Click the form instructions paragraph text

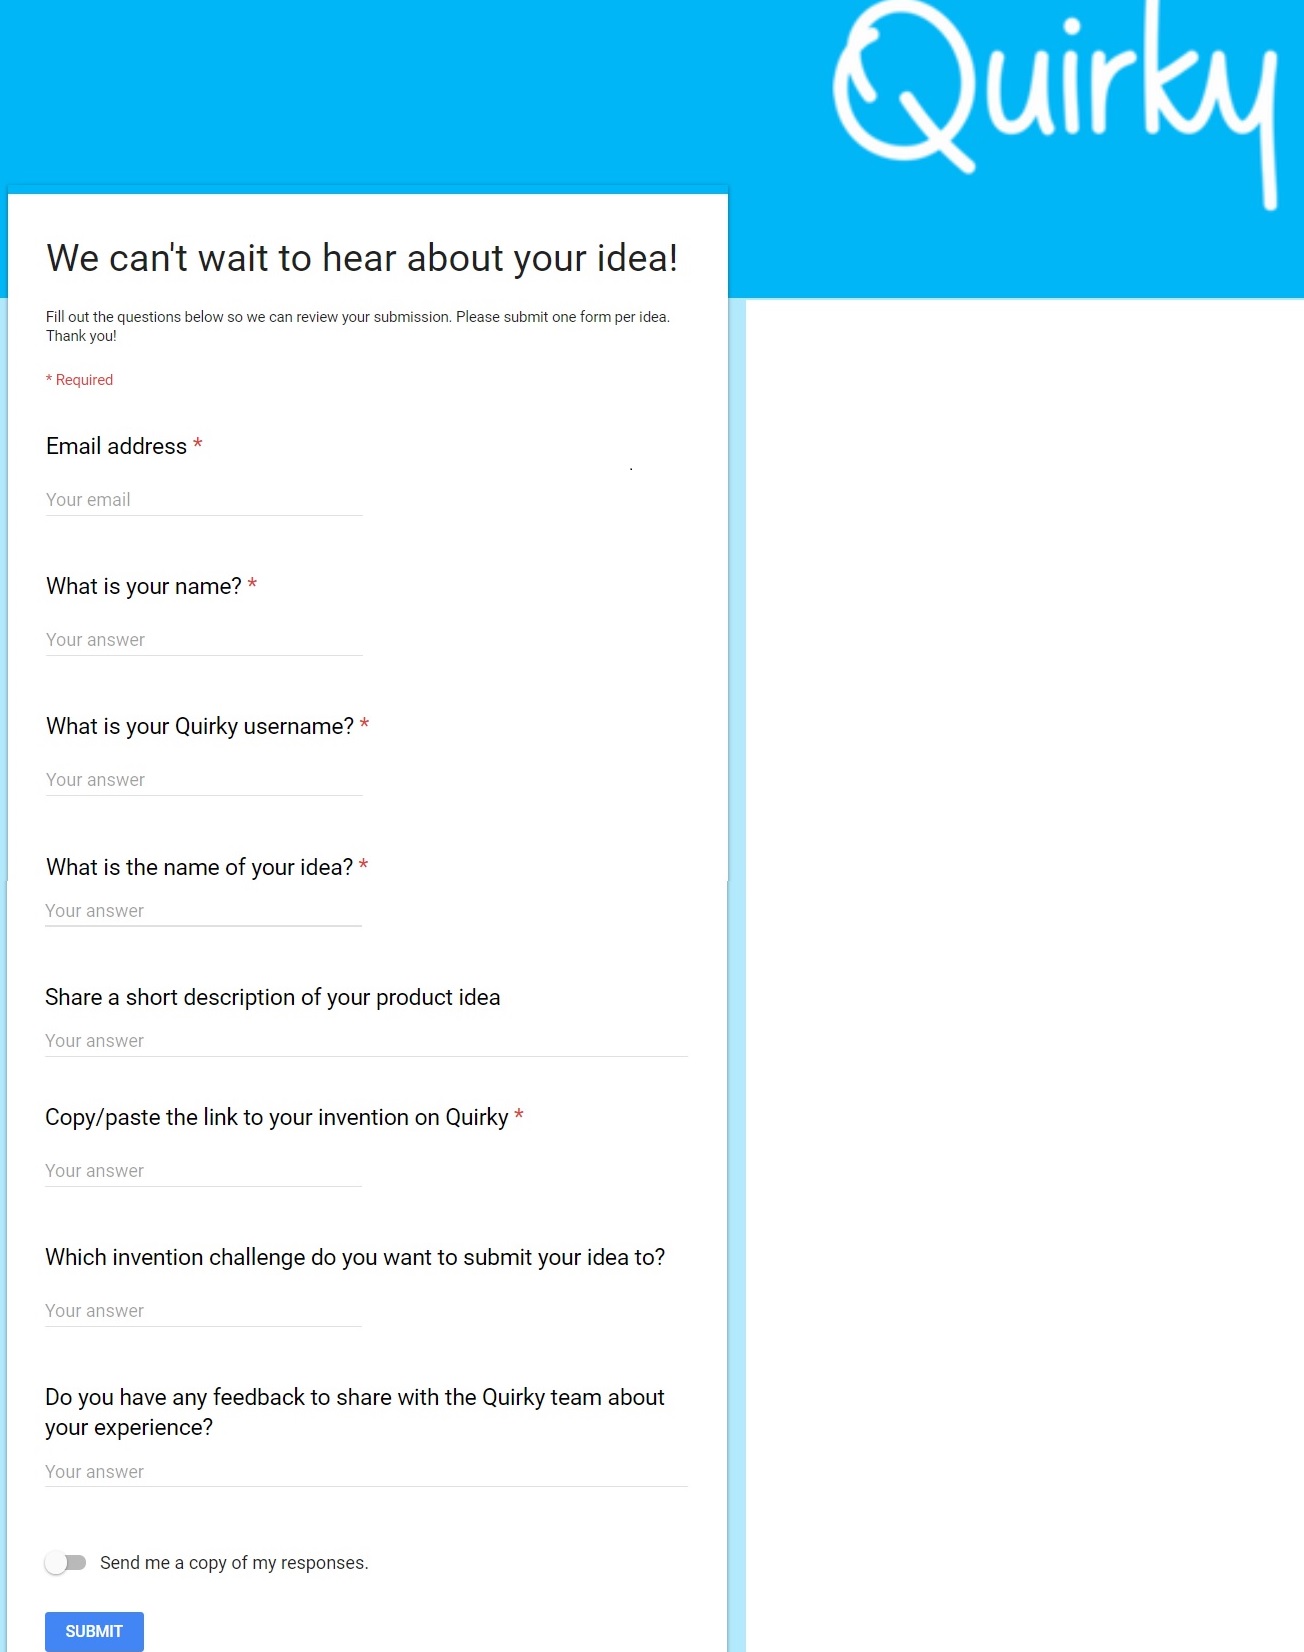[358, 326]
